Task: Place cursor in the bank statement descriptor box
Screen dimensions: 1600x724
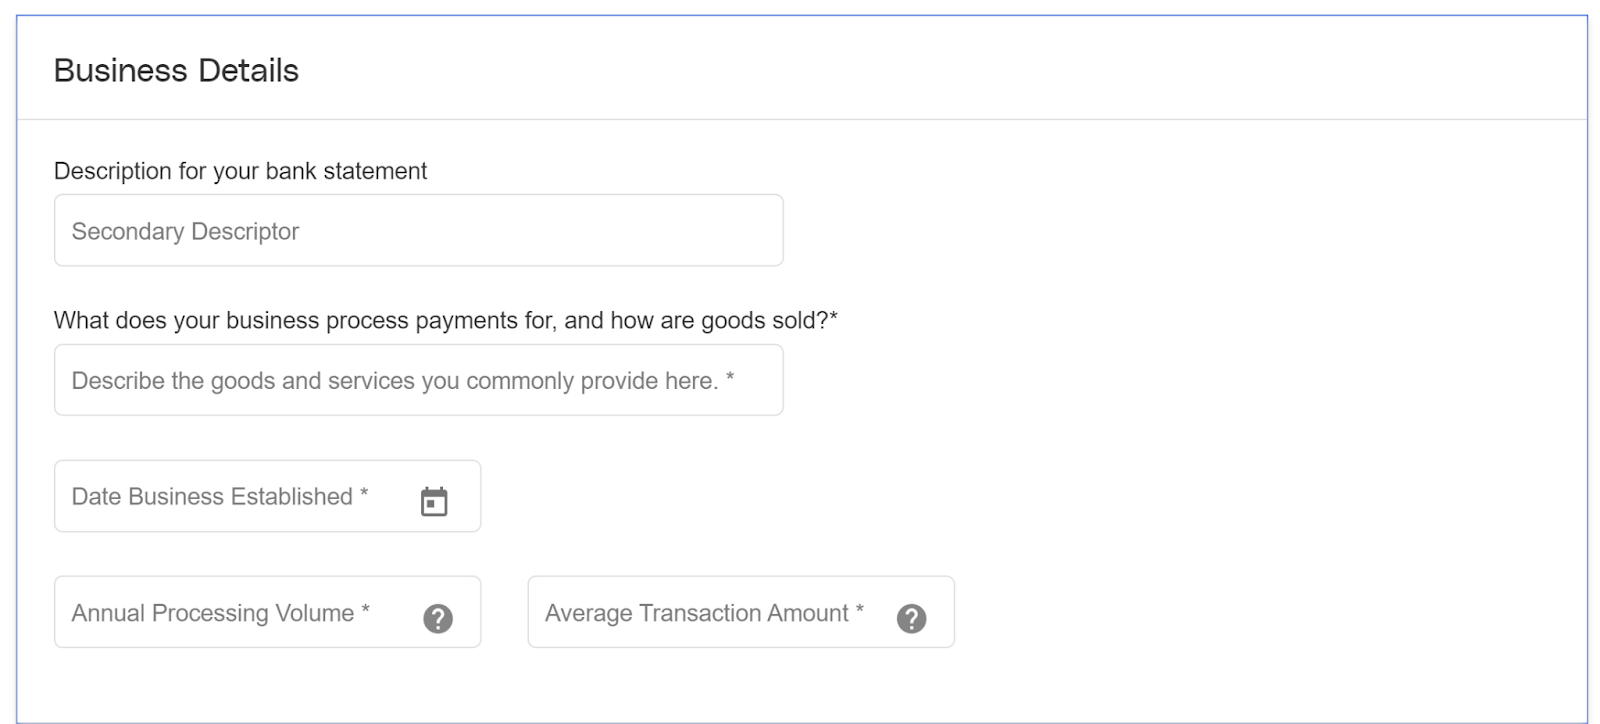Action: click(x=418, y=230)
